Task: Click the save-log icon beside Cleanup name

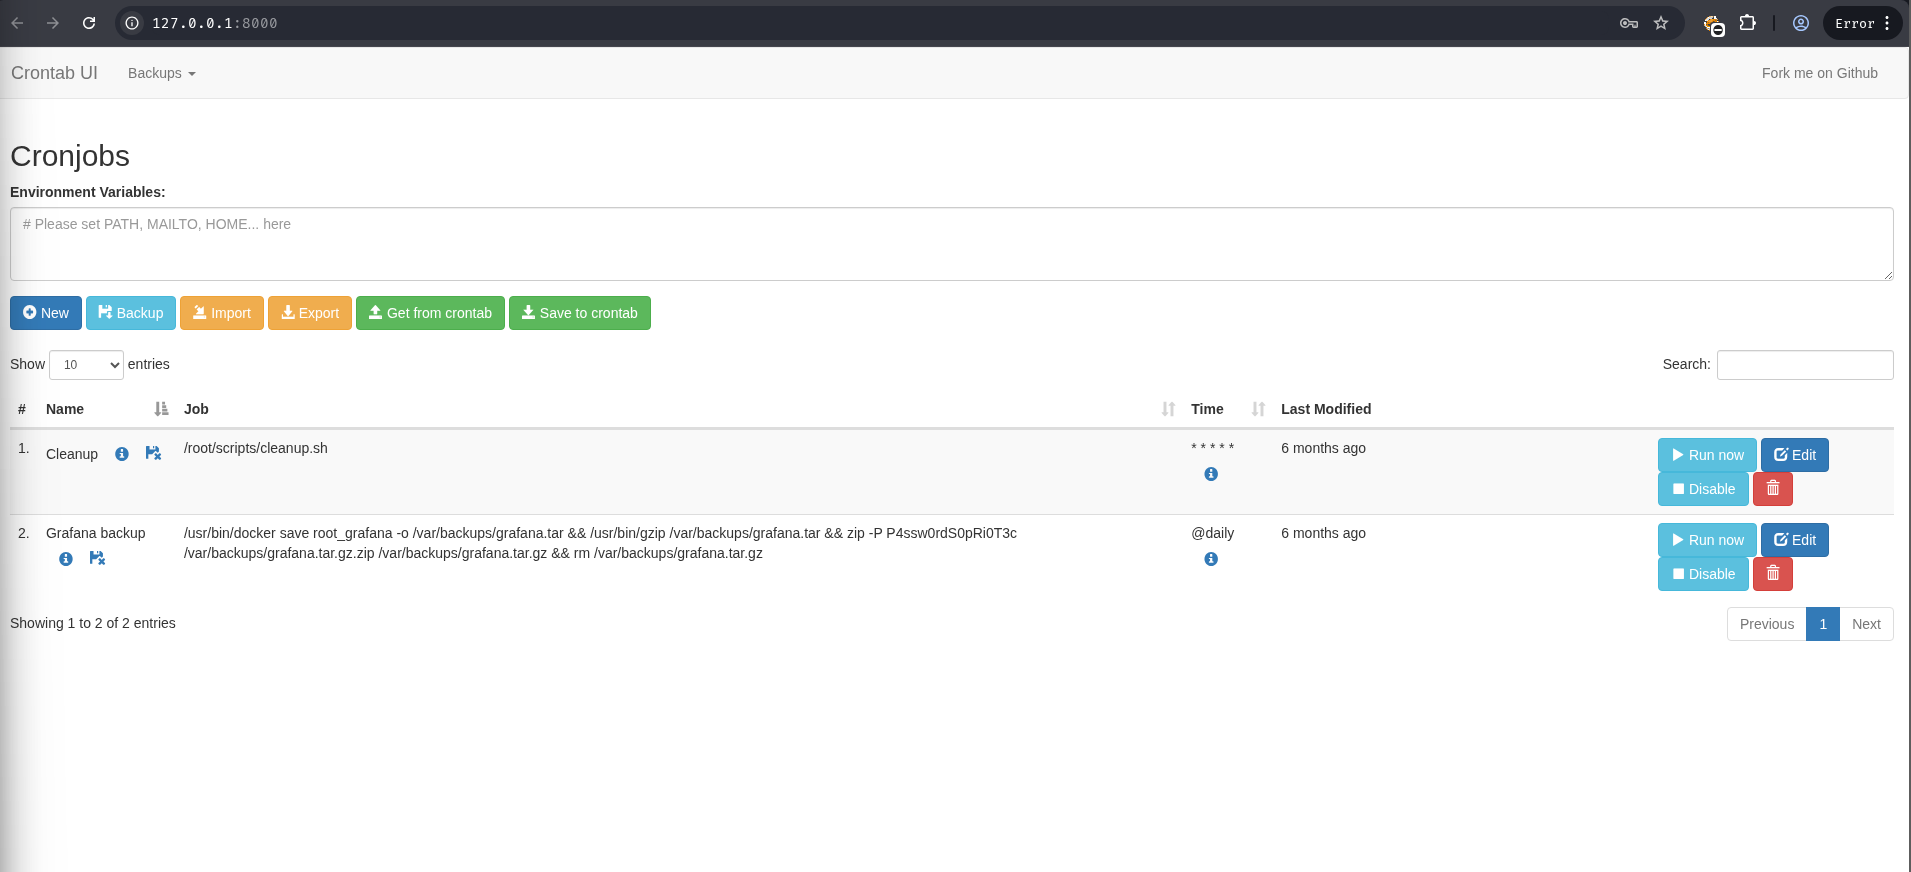Action: [153, 453]
